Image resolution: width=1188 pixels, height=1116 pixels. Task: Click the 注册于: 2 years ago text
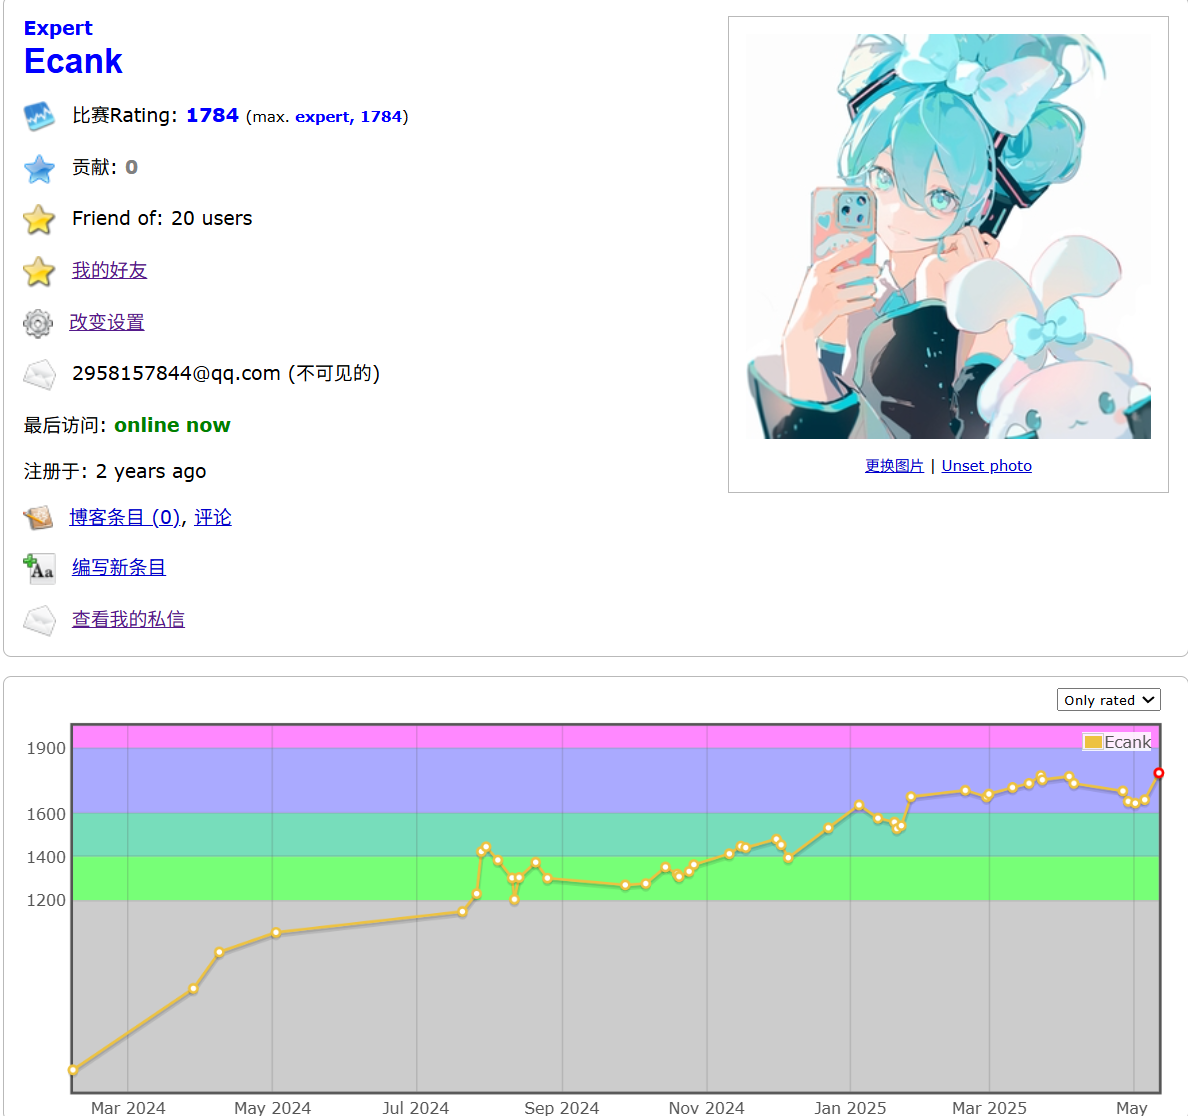(x=114, y=471)
